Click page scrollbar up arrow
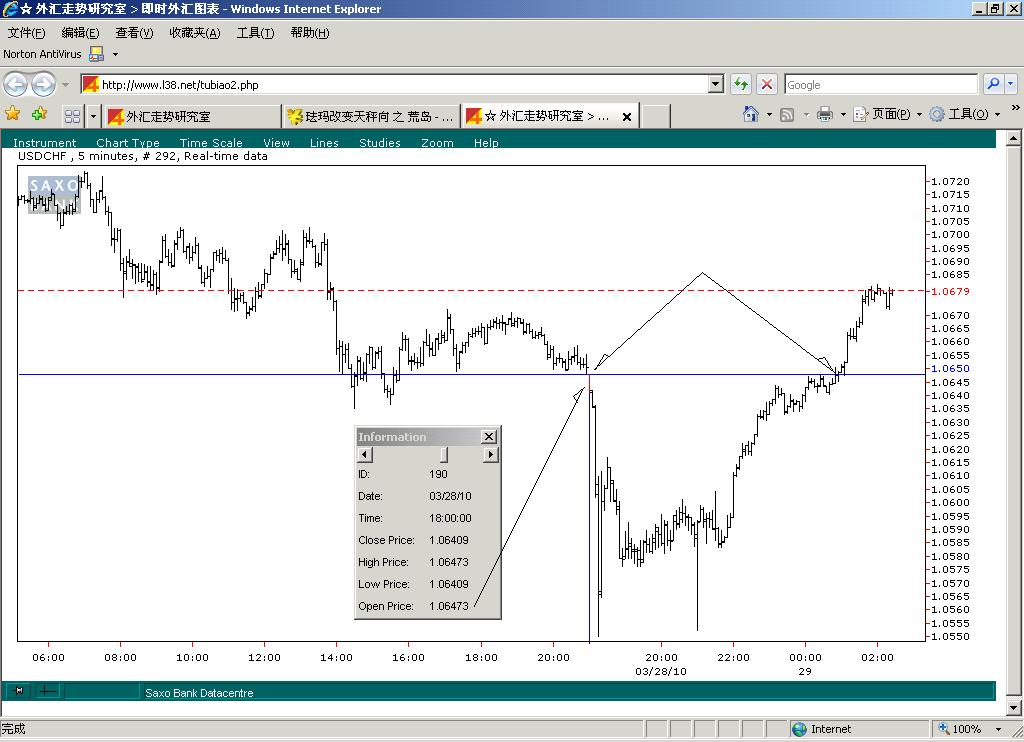The height and width of the screenshot is (742, 1024). pos(1013,138)
